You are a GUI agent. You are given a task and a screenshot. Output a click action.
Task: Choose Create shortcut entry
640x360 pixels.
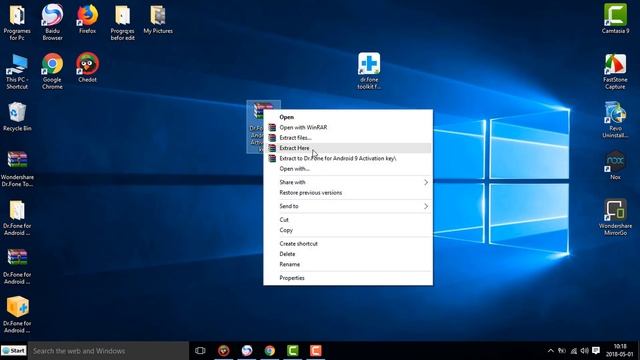(x=348, y=244)
